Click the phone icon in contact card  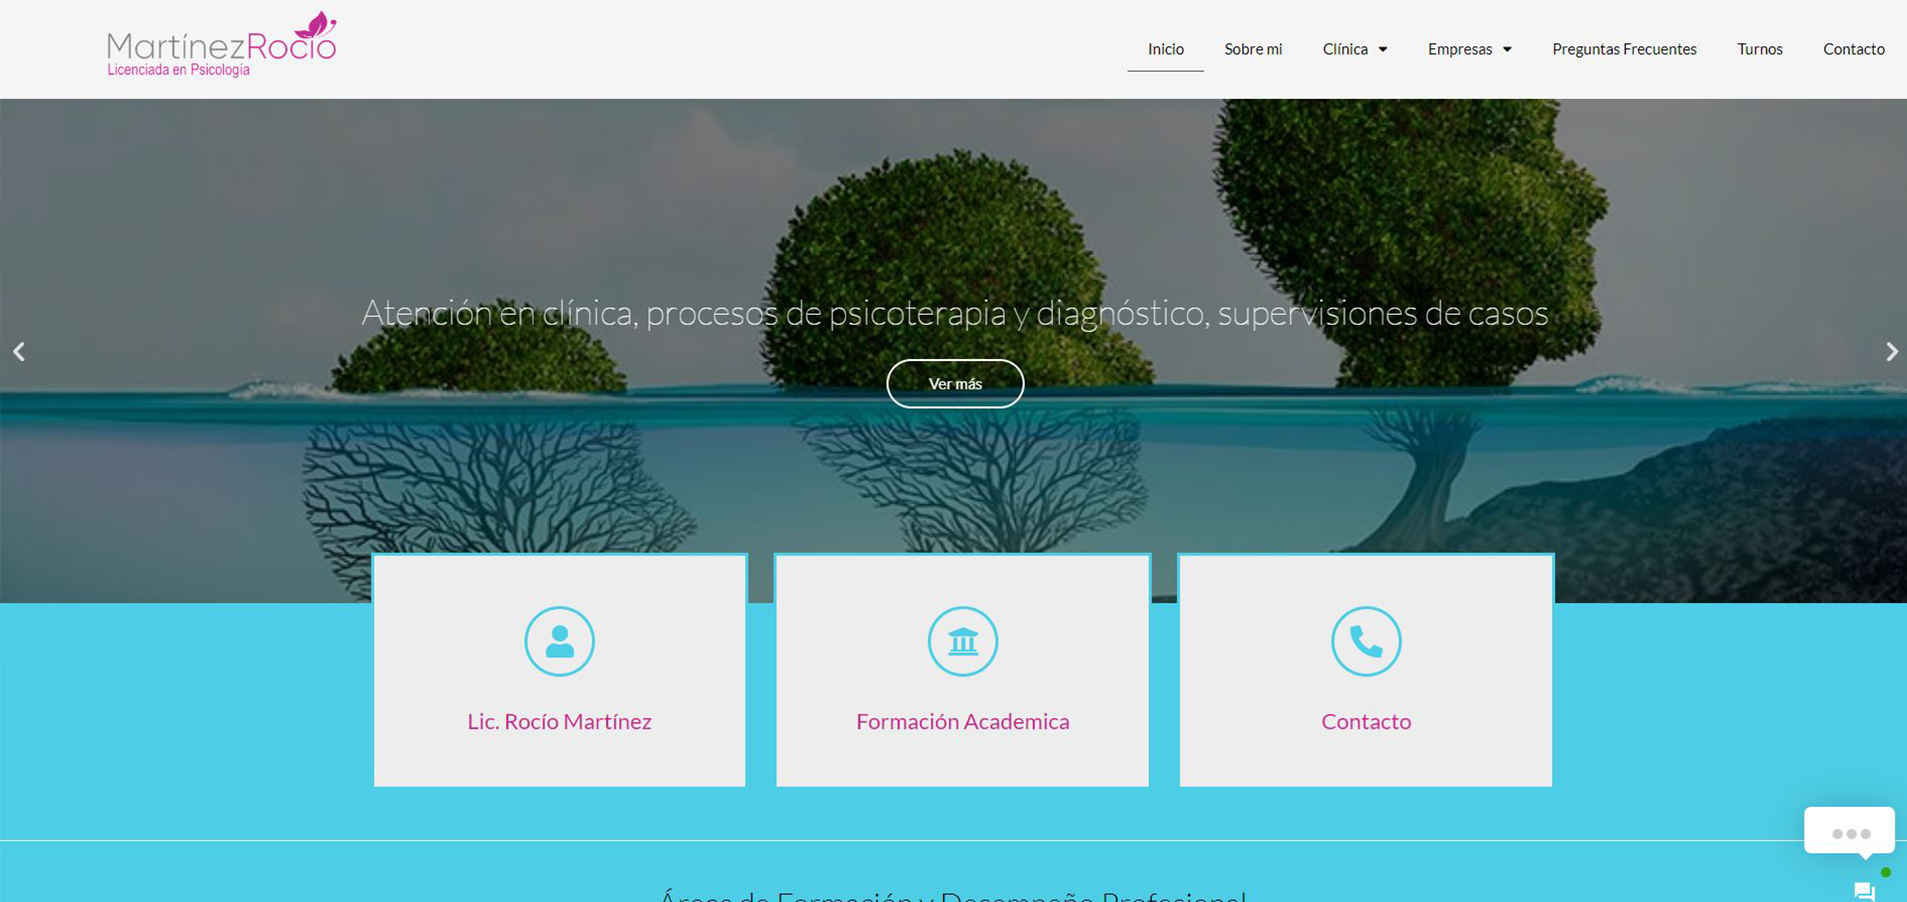[x=1365, y=641]
